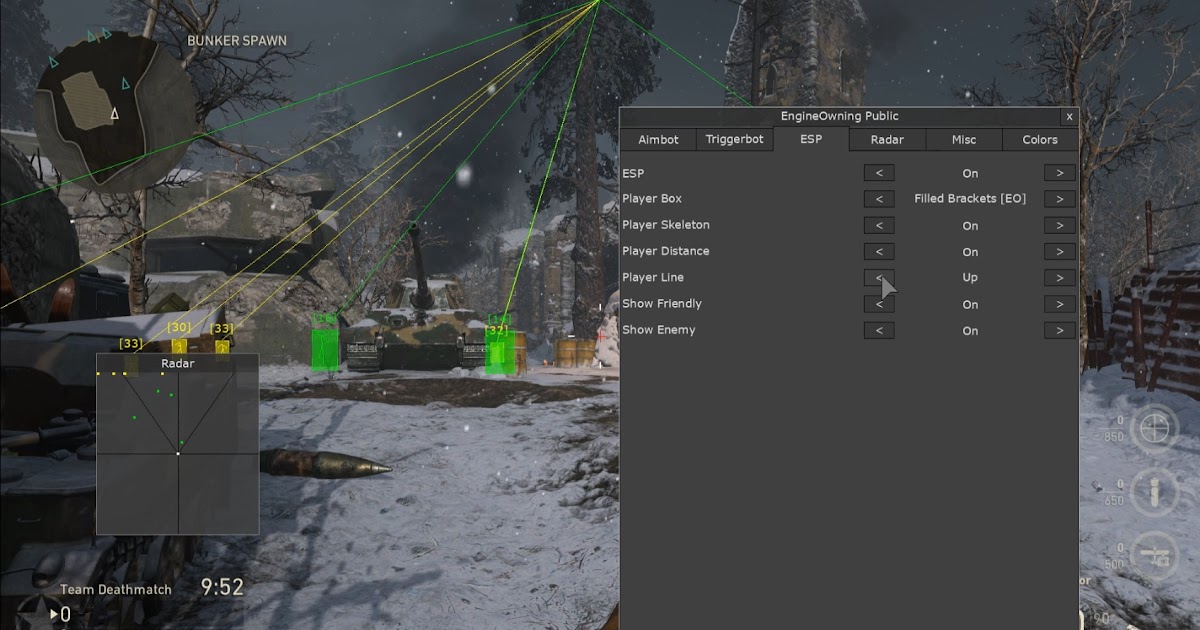Click the left arrow for Player Skeleton
The height and width of the screenshot is (630, 1200).
[x=879, y=225]
